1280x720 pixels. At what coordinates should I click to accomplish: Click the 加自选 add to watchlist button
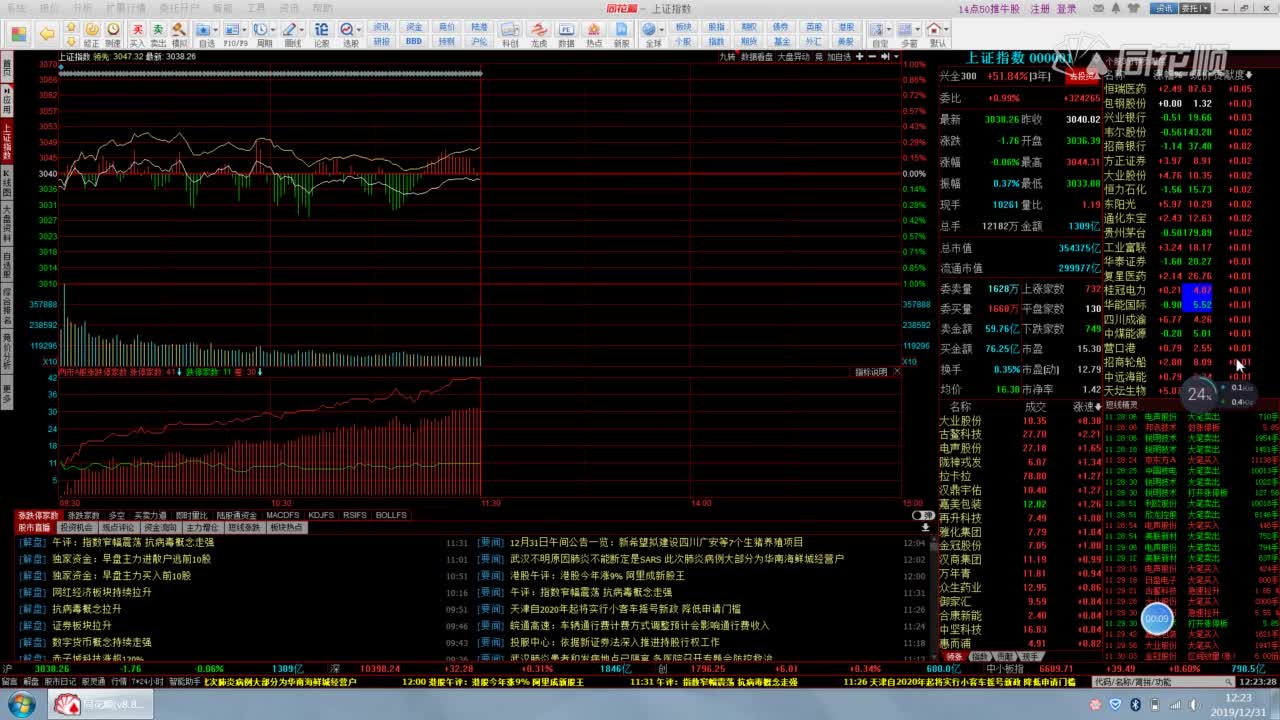coord(838,57)
